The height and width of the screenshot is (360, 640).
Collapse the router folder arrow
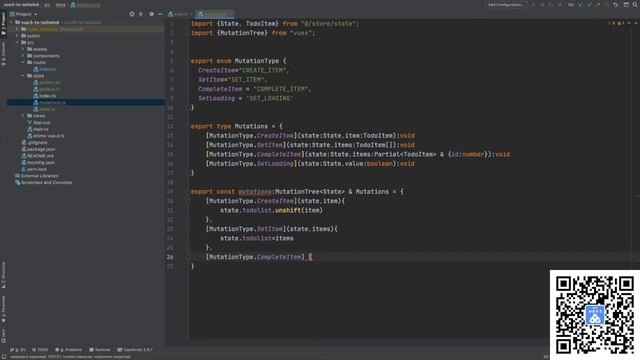(x=23, y=62)
